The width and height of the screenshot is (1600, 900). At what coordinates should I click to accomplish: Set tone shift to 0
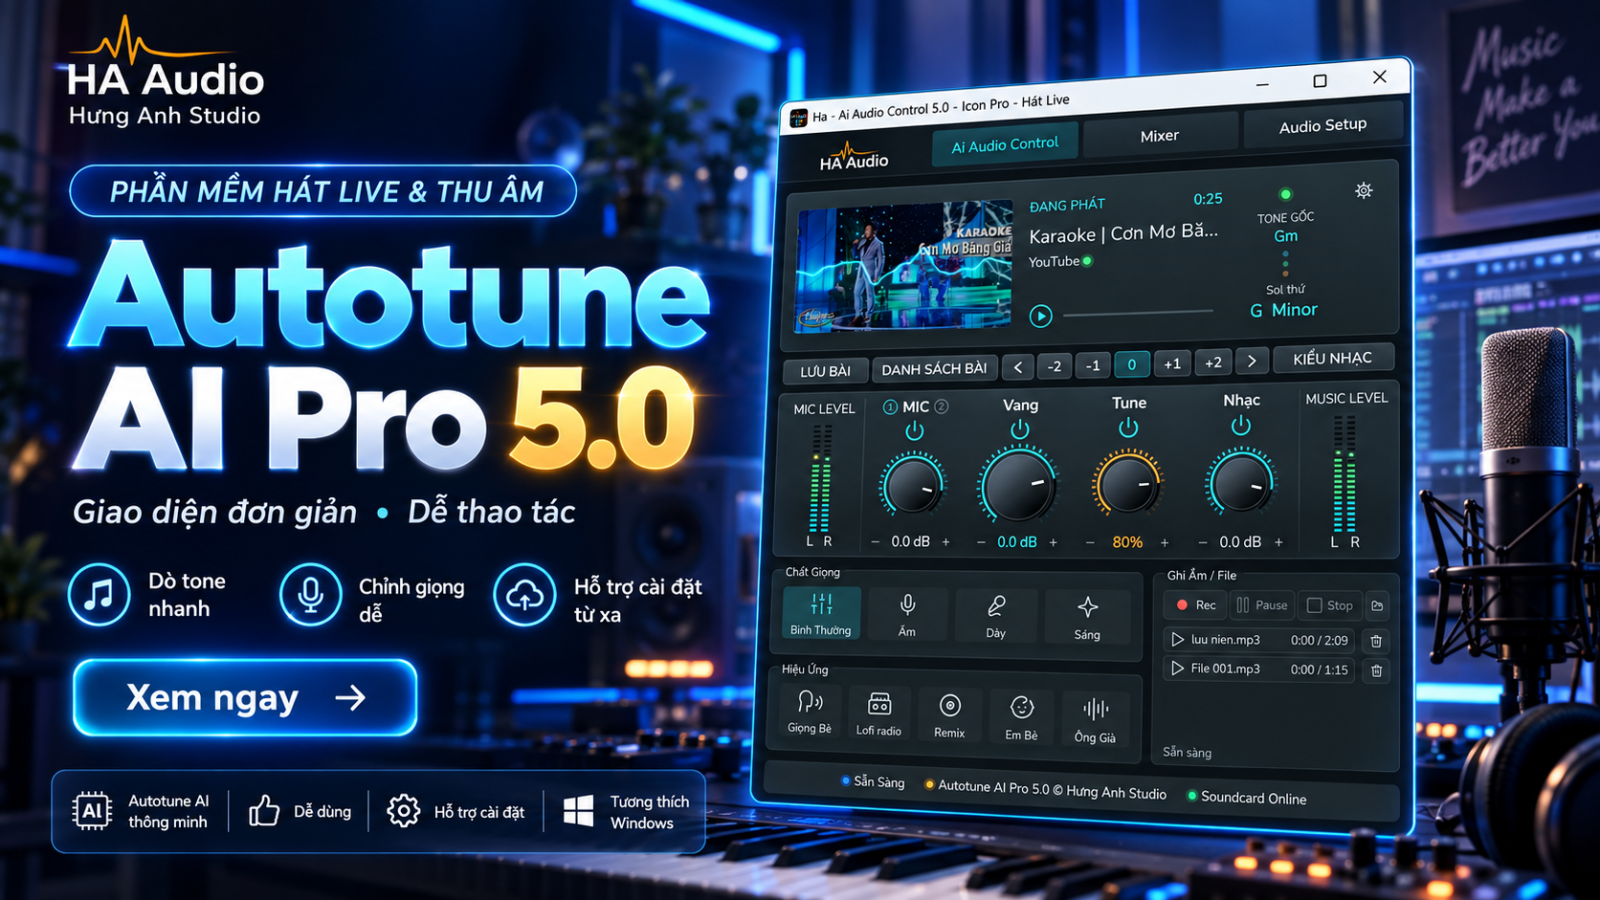1132,364
